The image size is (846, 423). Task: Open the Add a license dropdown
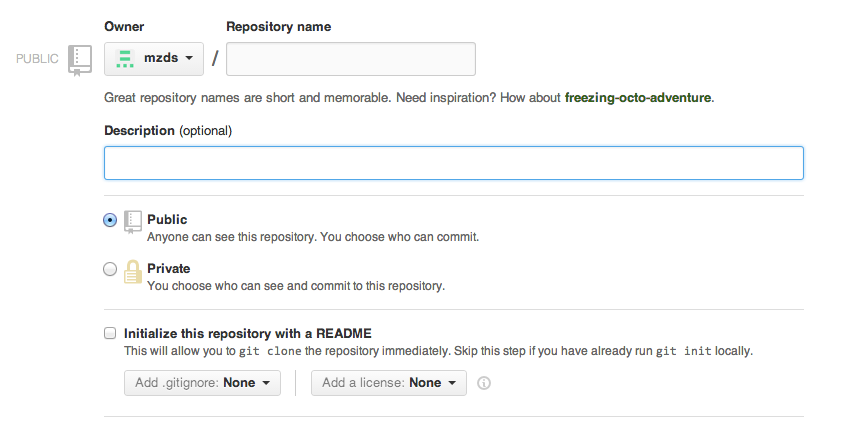click(388, 383)
